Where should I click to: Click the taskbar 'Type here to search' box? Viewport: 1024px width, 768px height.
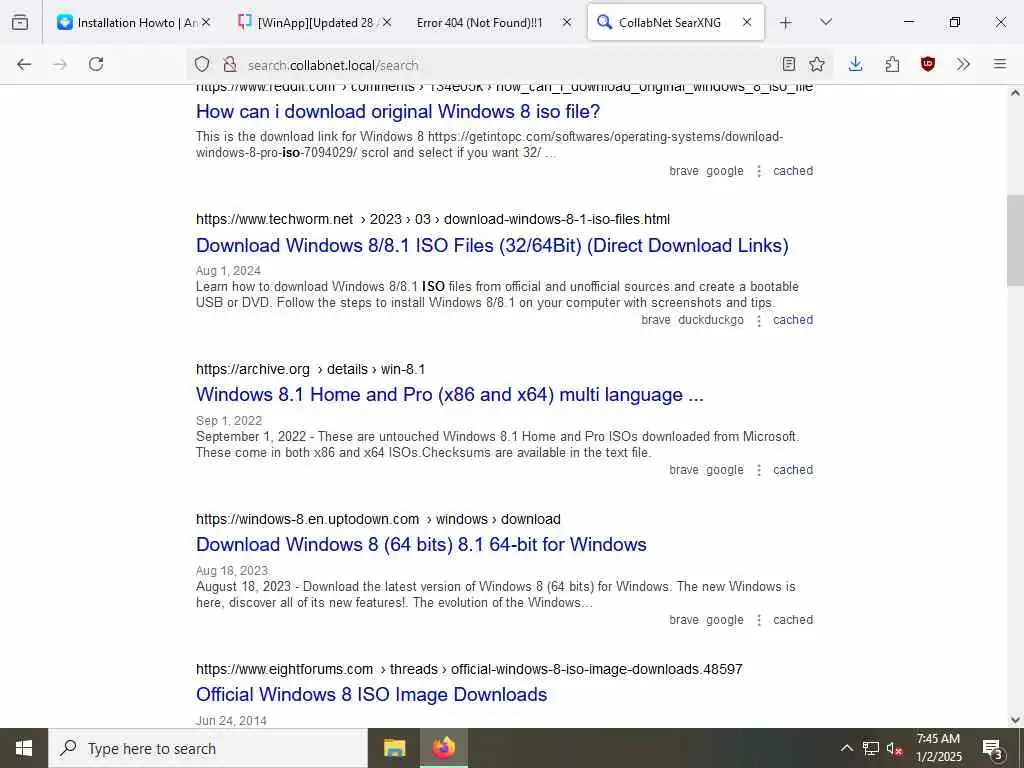click(x=208, y=748)
